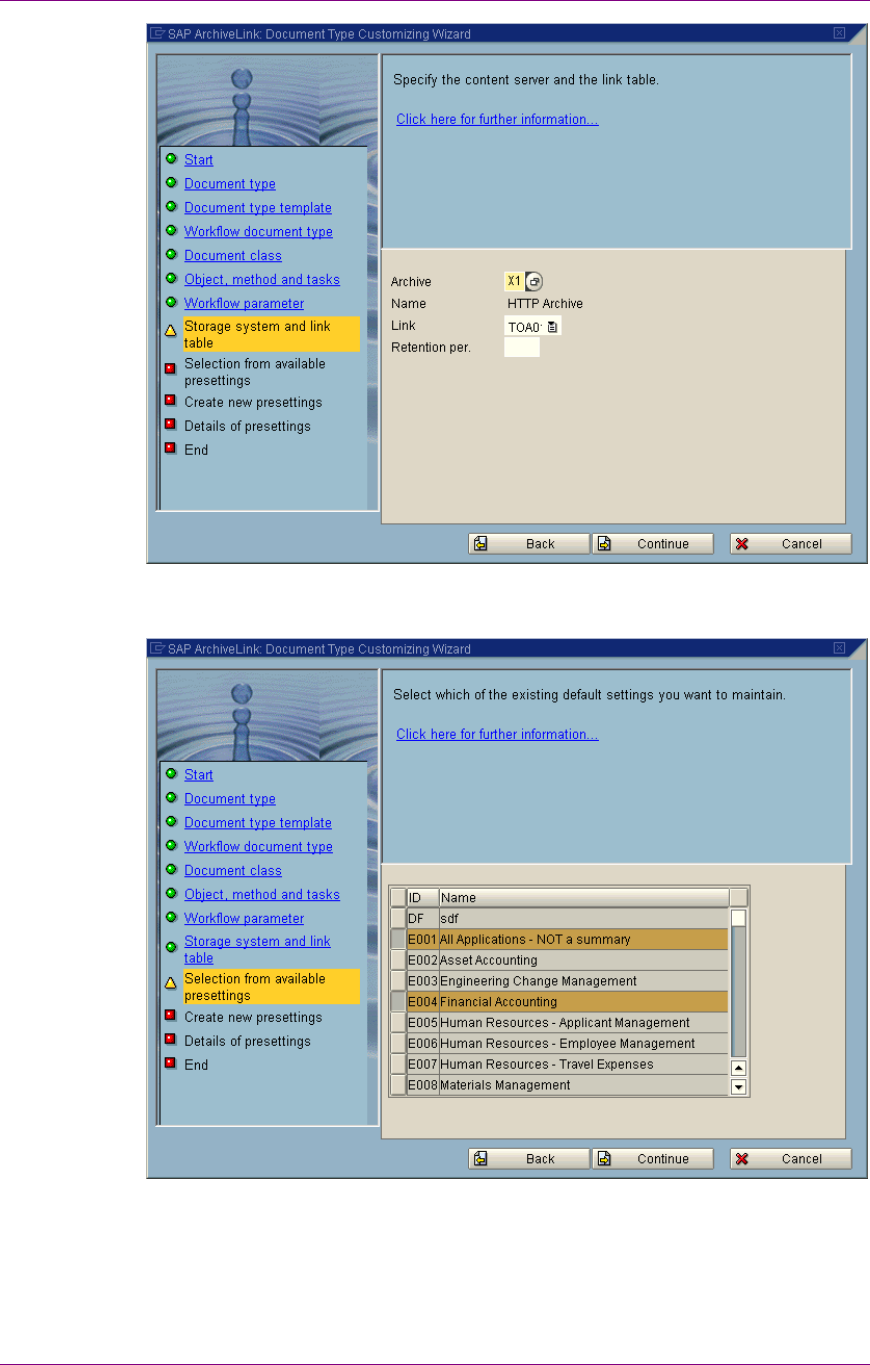This screenshot has width=870, height=1365.
Task: Click select-all corner box of presettings table
Action: click(398, 897)
